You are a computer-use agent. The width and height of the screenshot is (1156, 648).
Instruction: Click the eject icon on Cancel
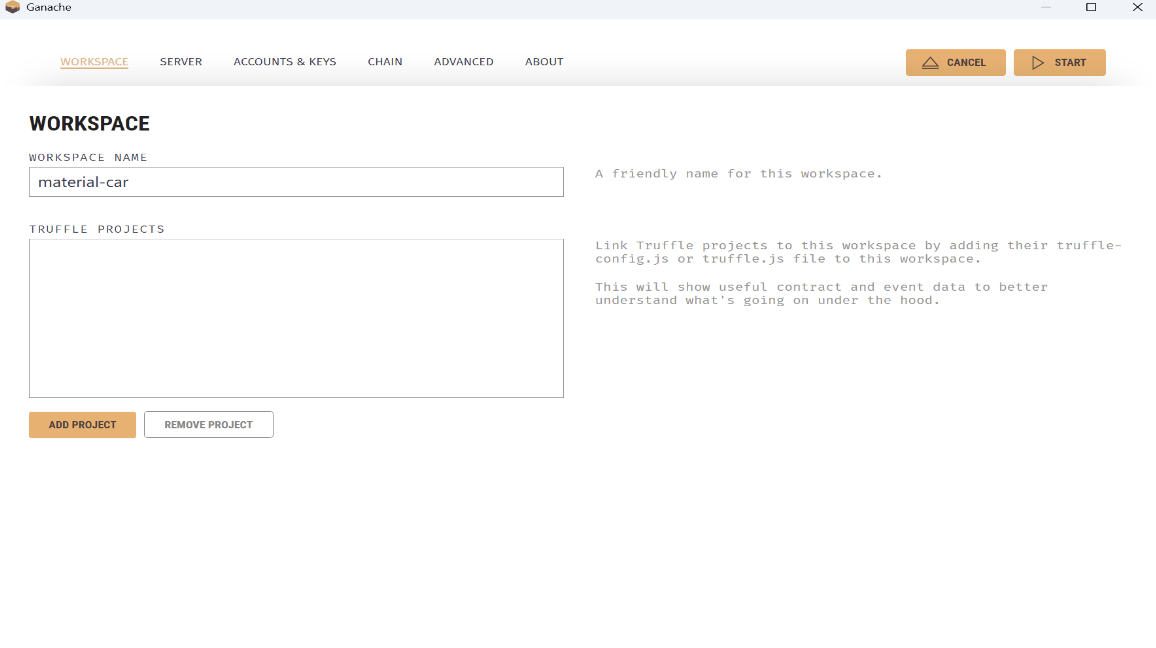pyautogui.click(x=930, y=63)
